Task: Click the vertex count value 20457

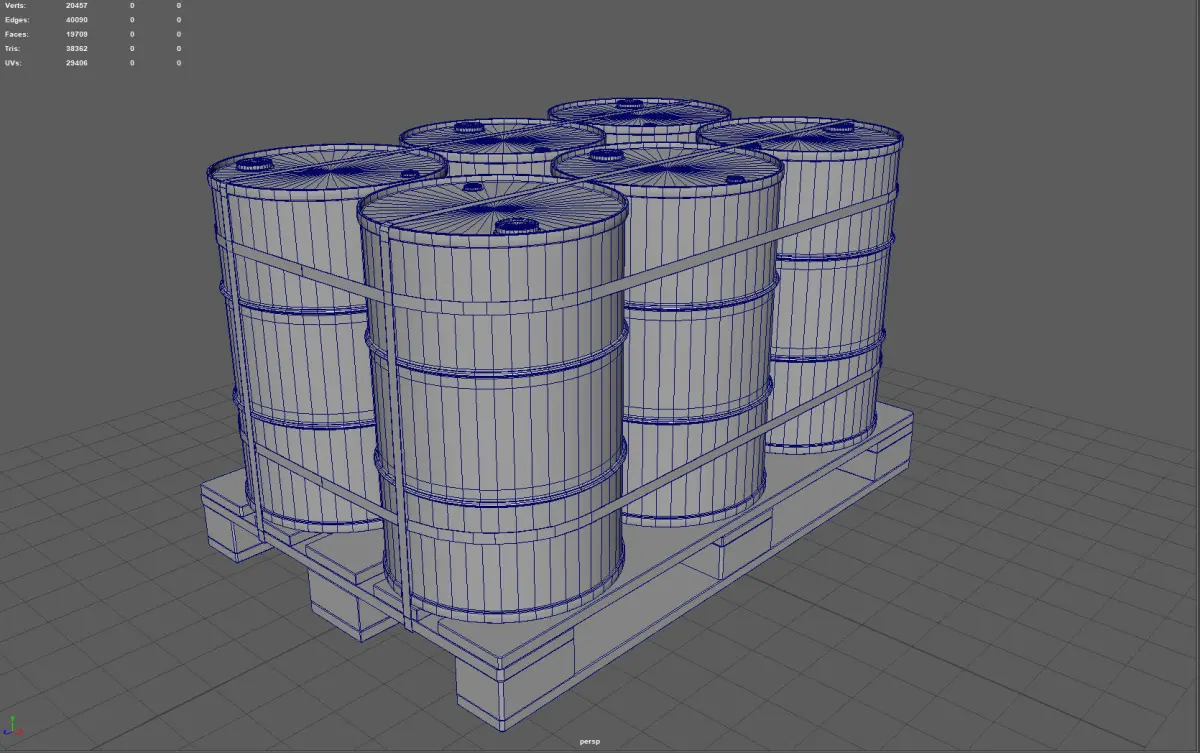Action: (77, 6)
